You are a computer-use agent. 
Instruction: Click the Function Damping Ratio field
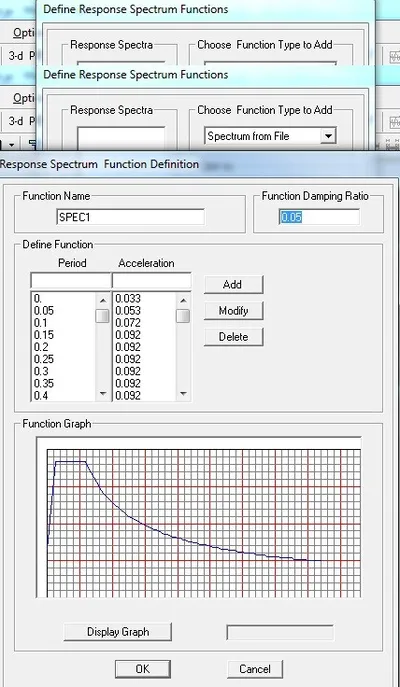[x=319, y=217]
